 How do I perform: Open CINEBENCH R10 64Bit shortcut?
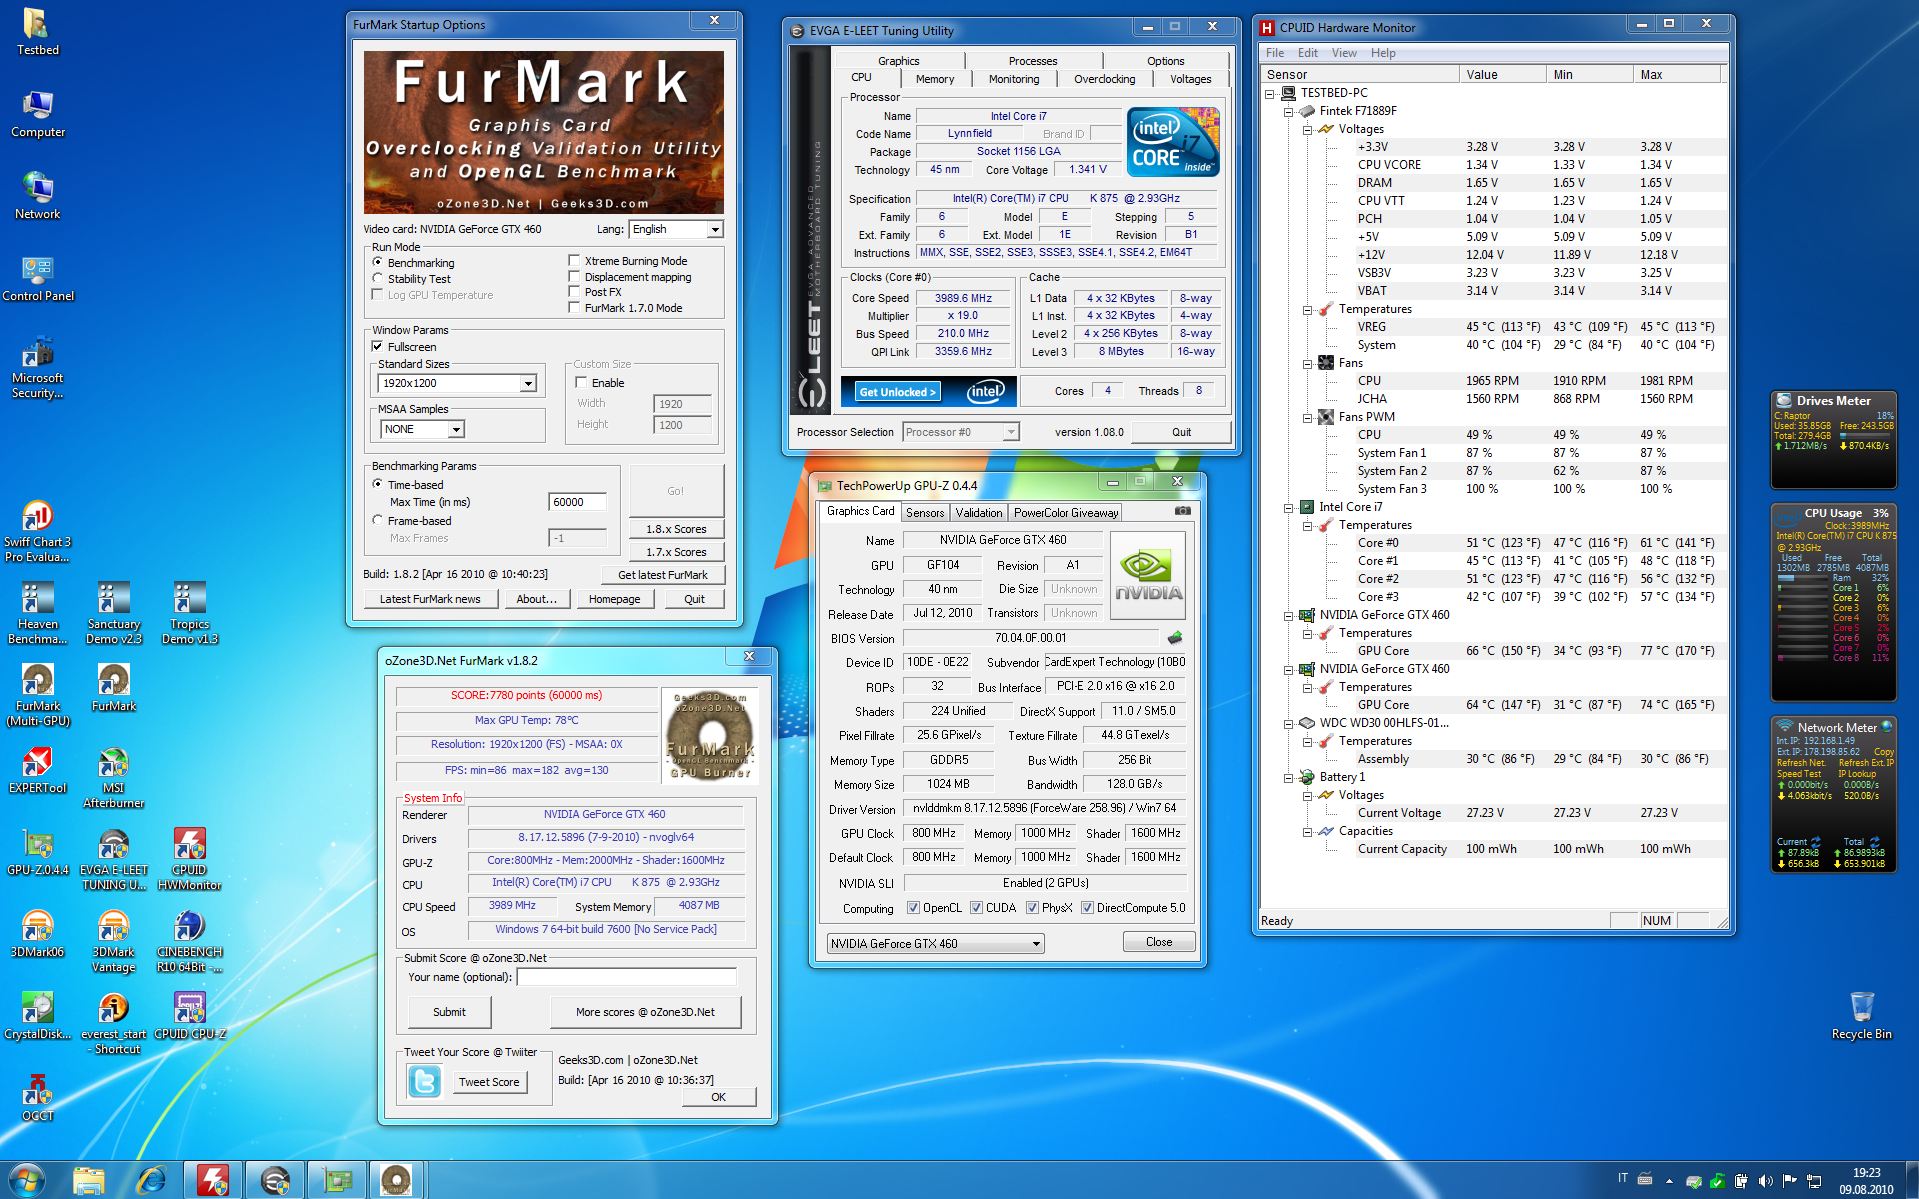[189, 941]
